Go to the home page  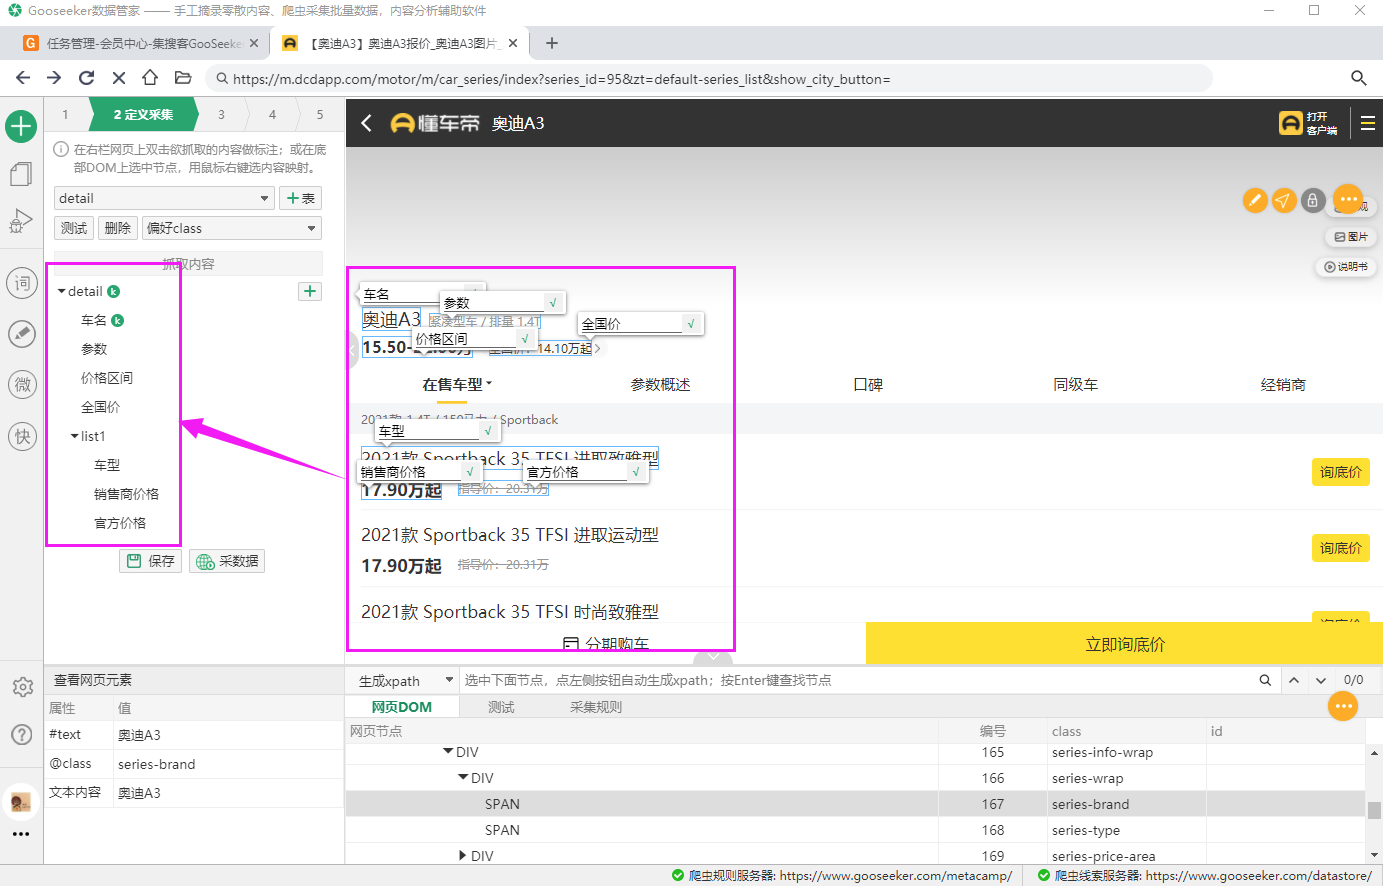click(150, 78)
